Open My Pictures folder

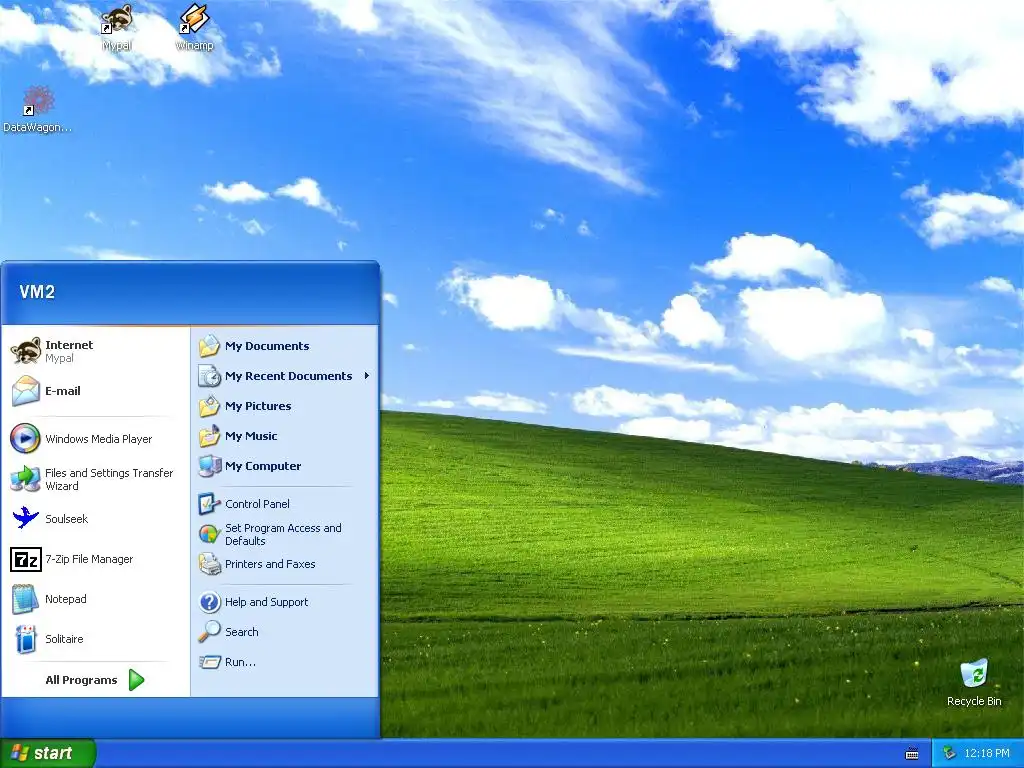[x=284, y=406]
